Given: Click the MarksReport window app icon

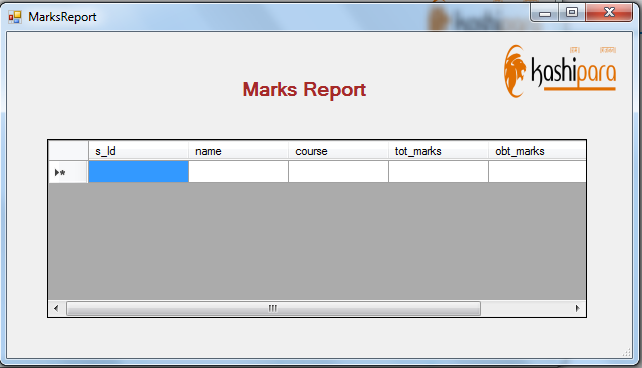Looking at the screenshot, I should coord(15,17).
